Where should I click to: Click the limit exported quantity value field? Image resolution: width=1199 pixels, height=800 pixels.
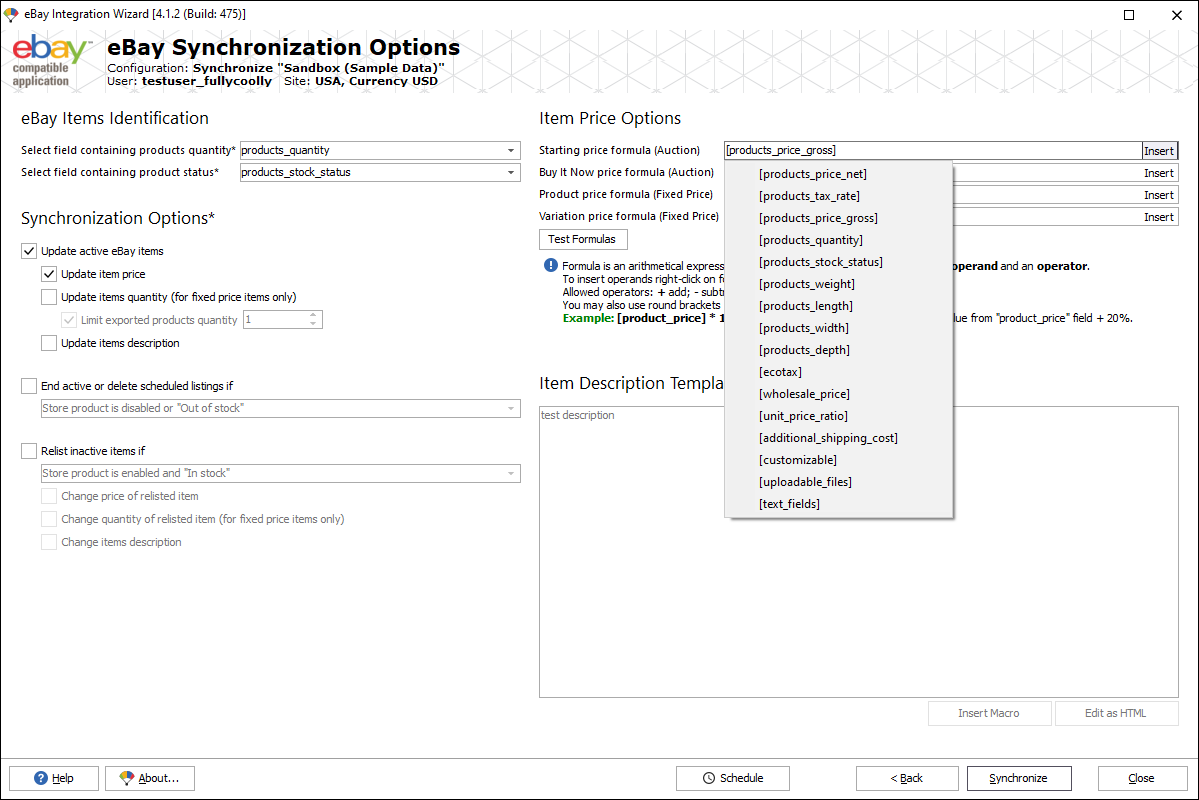pyautogui.click(x=275, y=320)
